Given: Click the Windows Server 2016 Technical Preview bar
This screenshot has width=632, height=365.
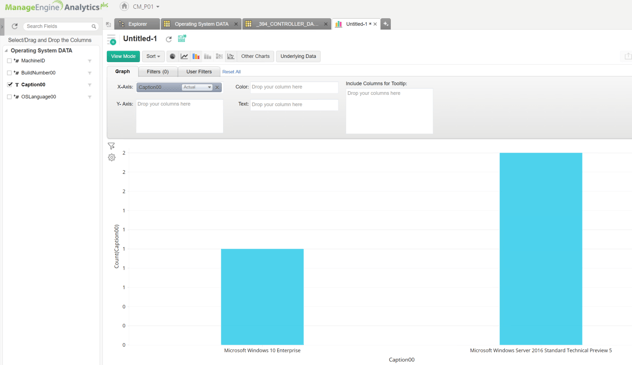Looking at the screenshot, I should pos(541,249).
